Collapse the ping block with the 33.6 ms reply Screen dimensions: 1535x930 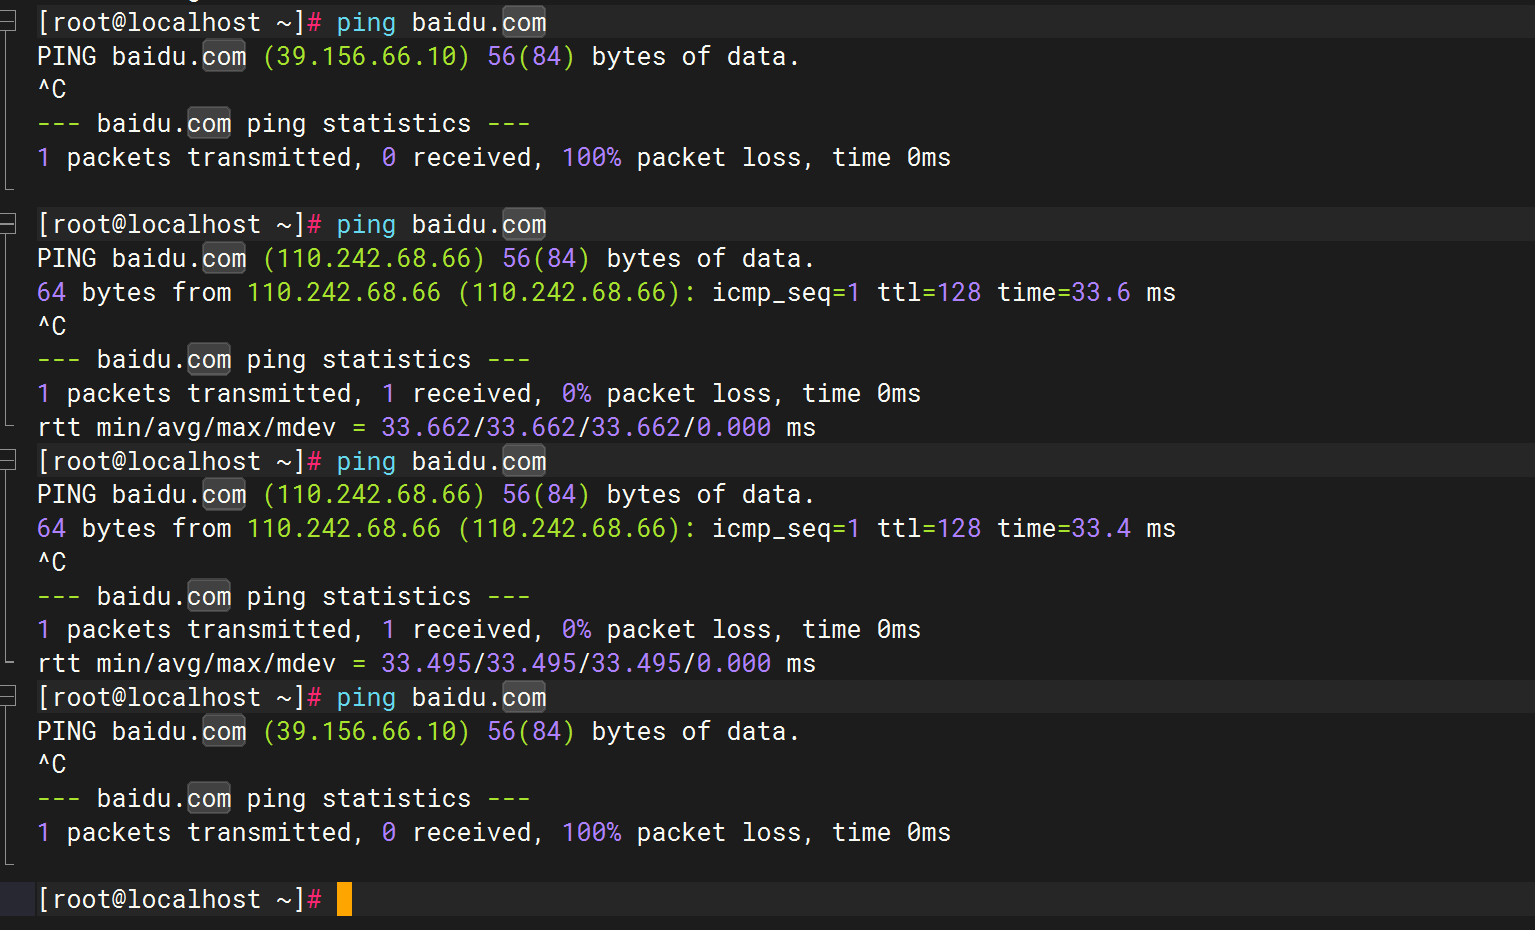point(8,224)
